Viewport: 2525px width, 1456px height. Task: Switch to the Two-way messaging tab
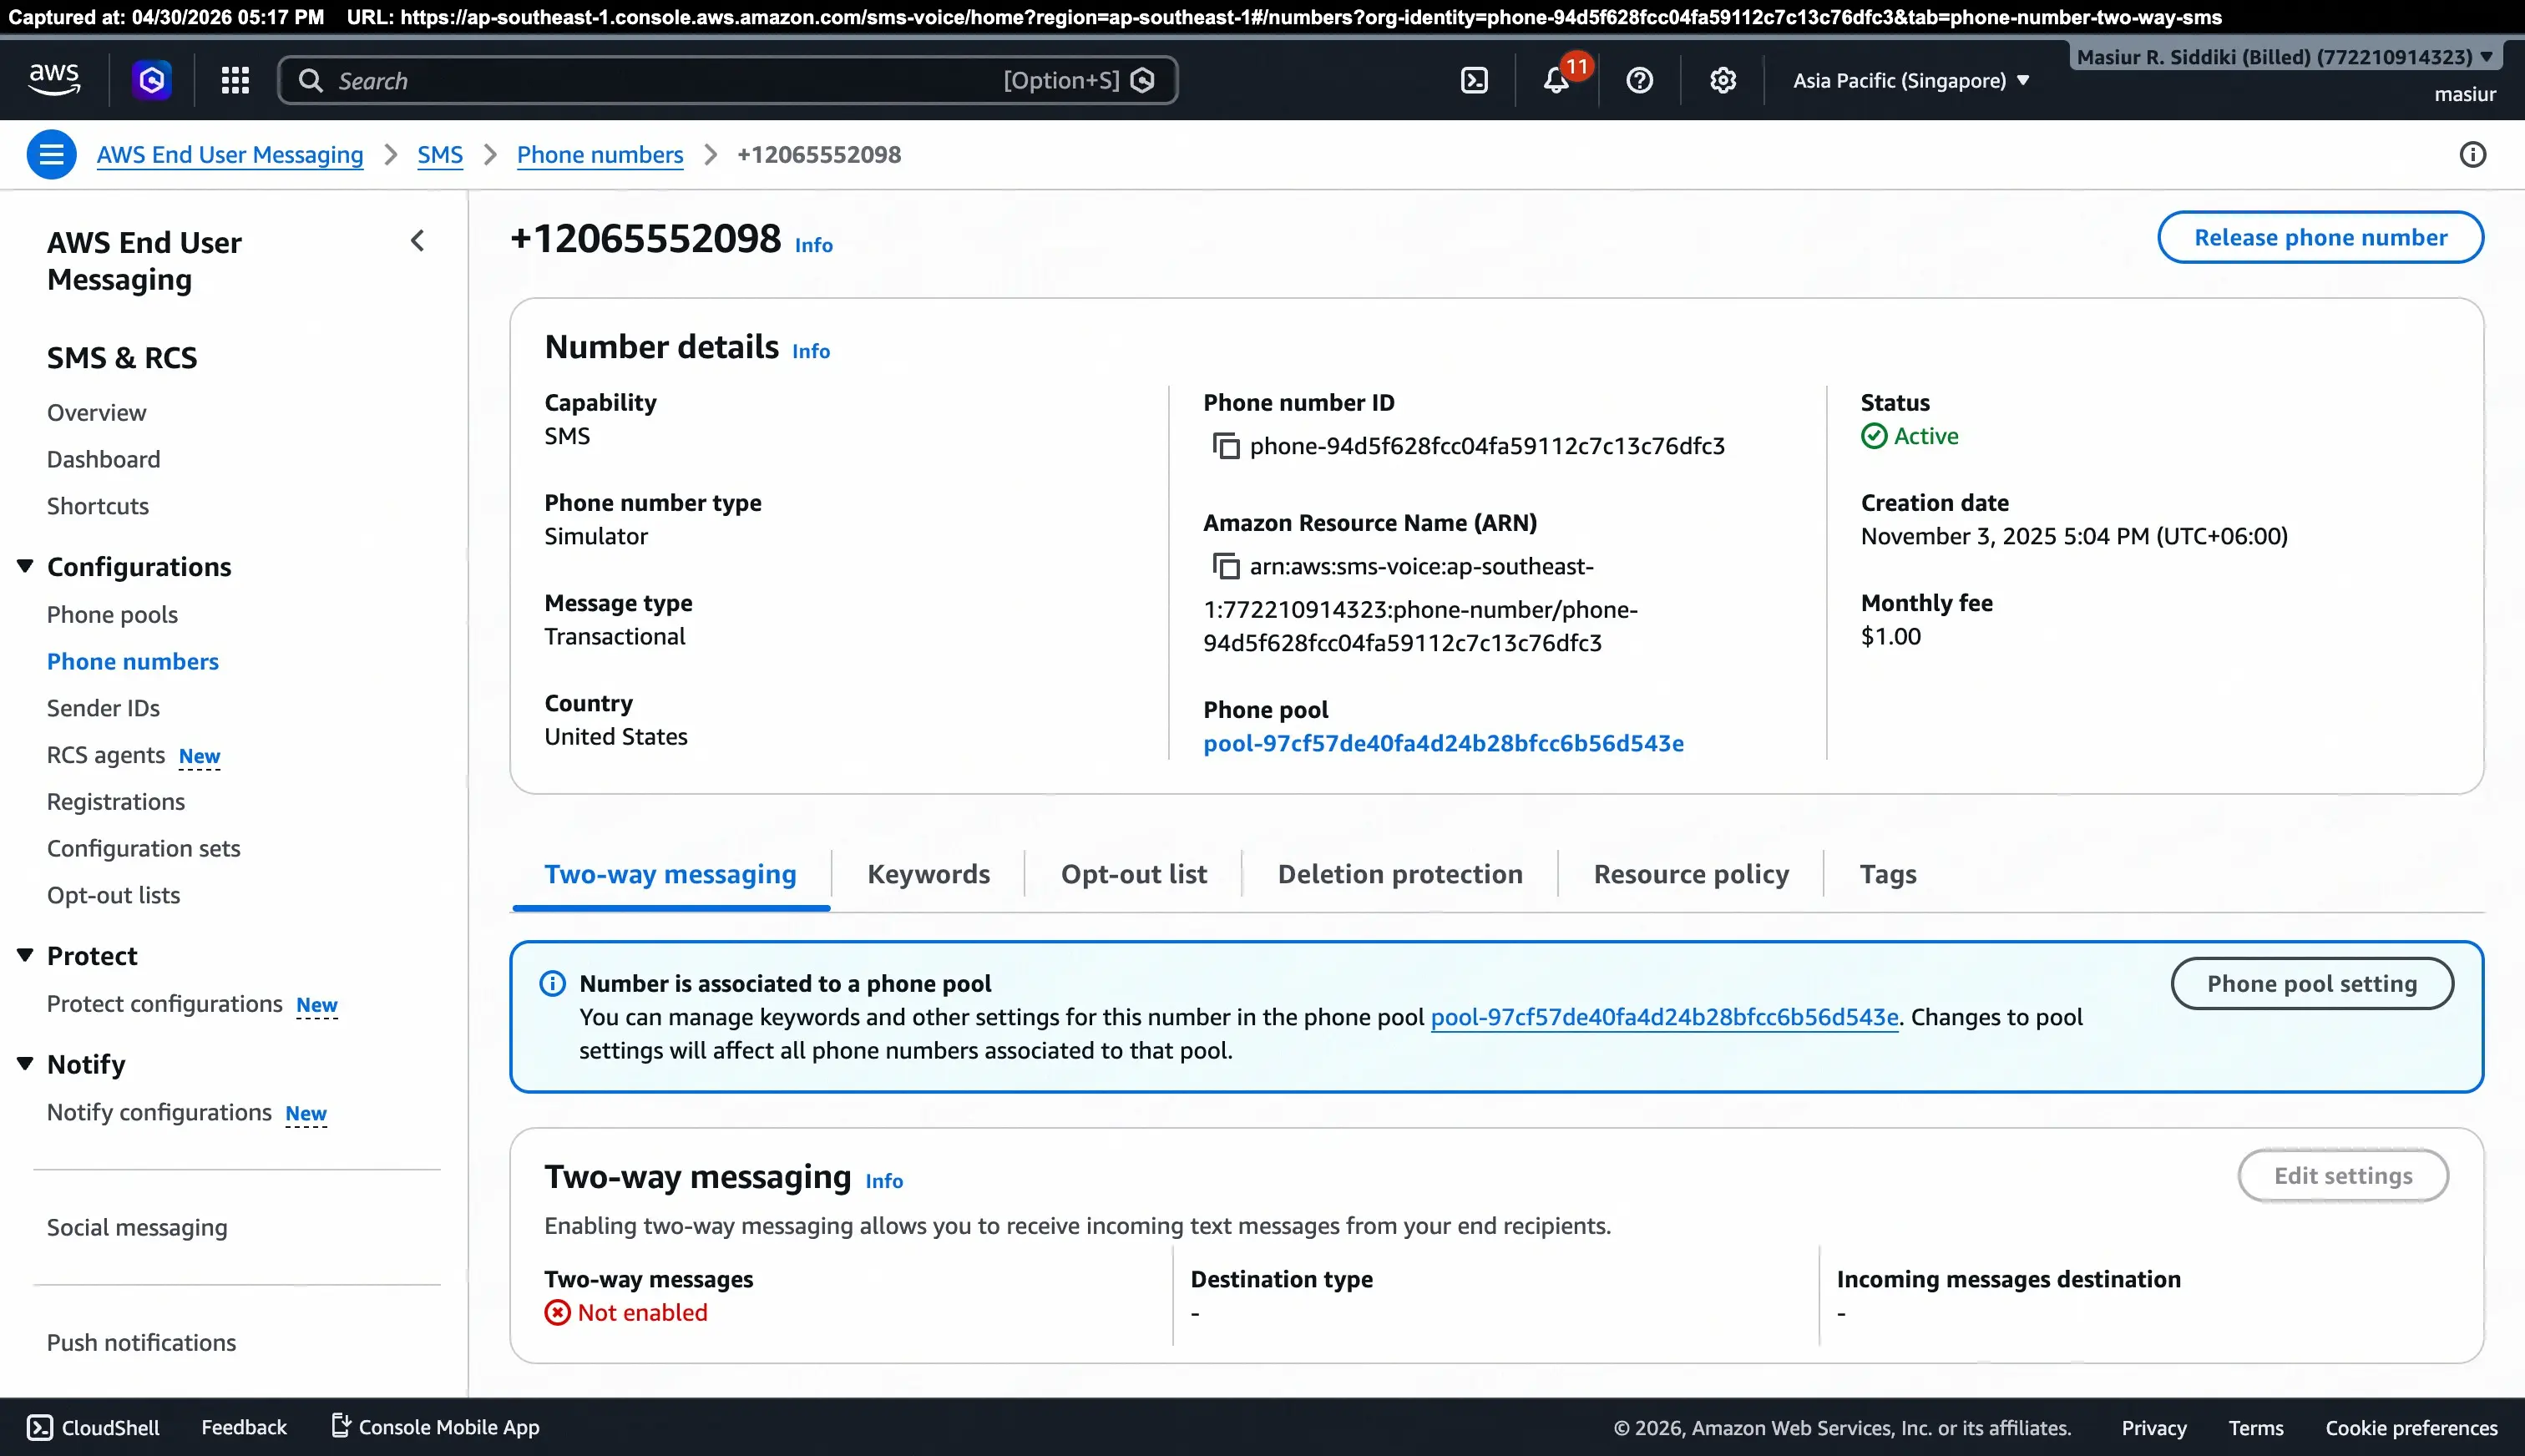[x=670, y=875]
